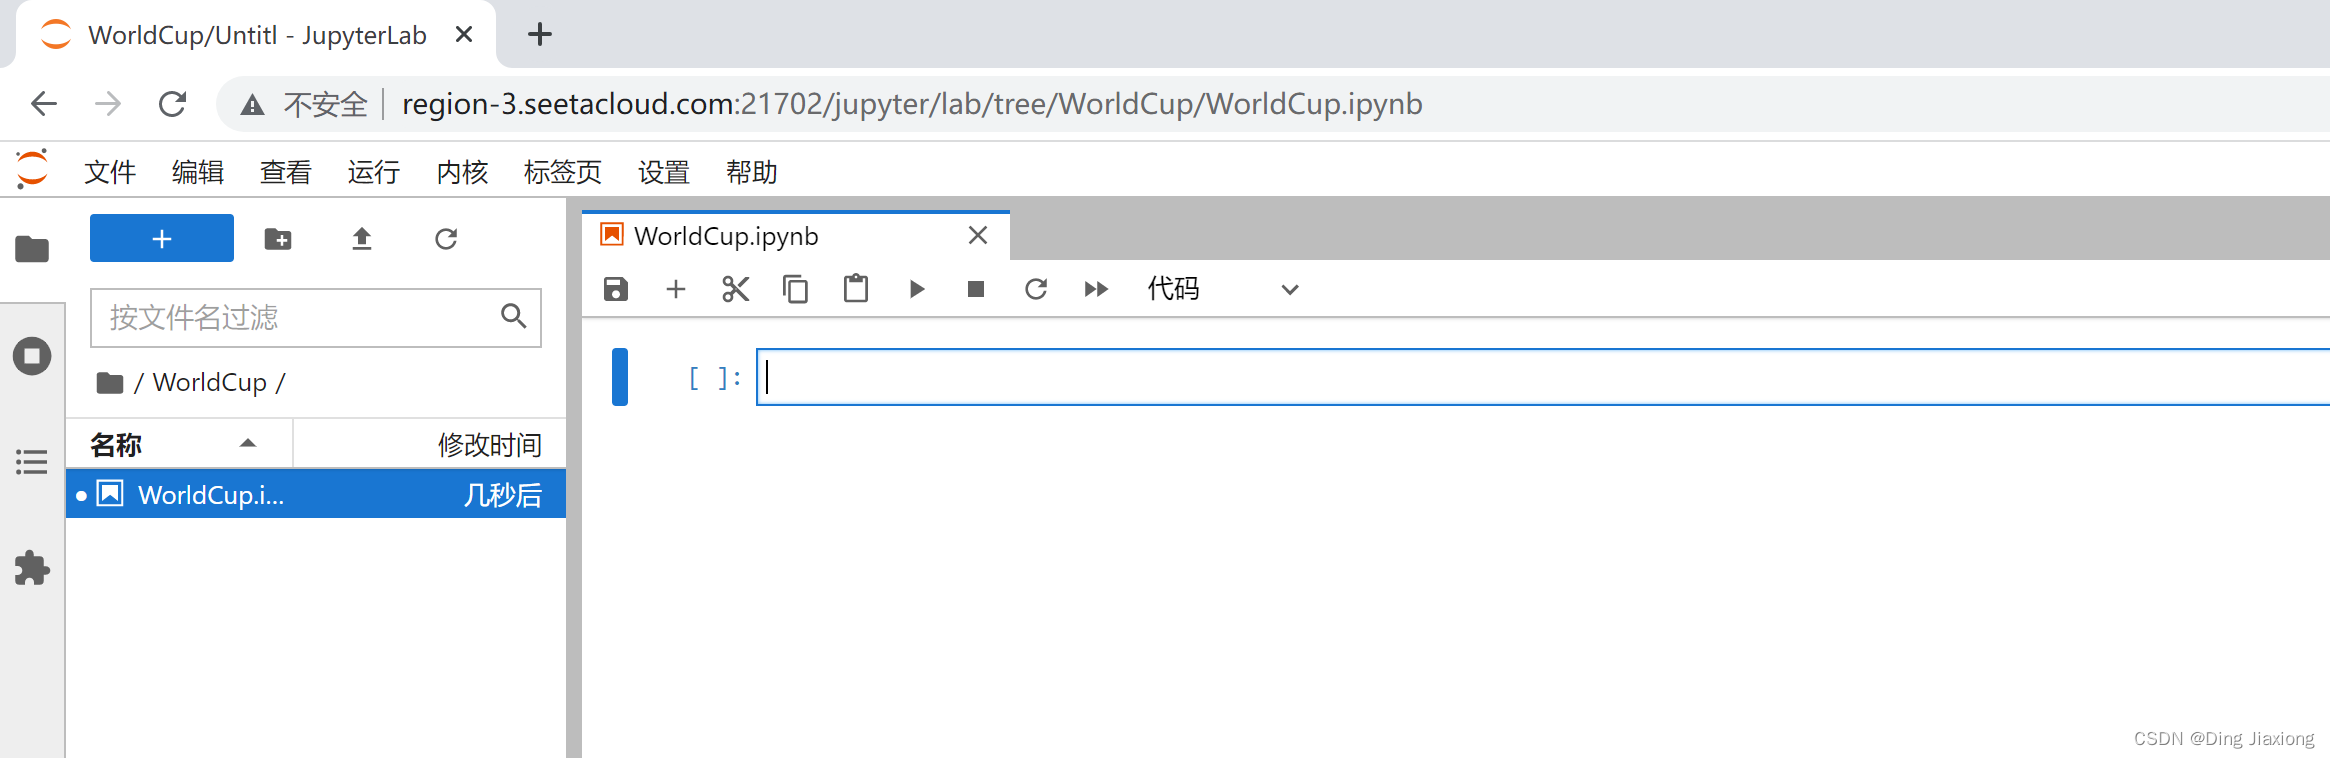Click the filter files by name field
The image size is (2330, 758).
click(x=316, y=318)
